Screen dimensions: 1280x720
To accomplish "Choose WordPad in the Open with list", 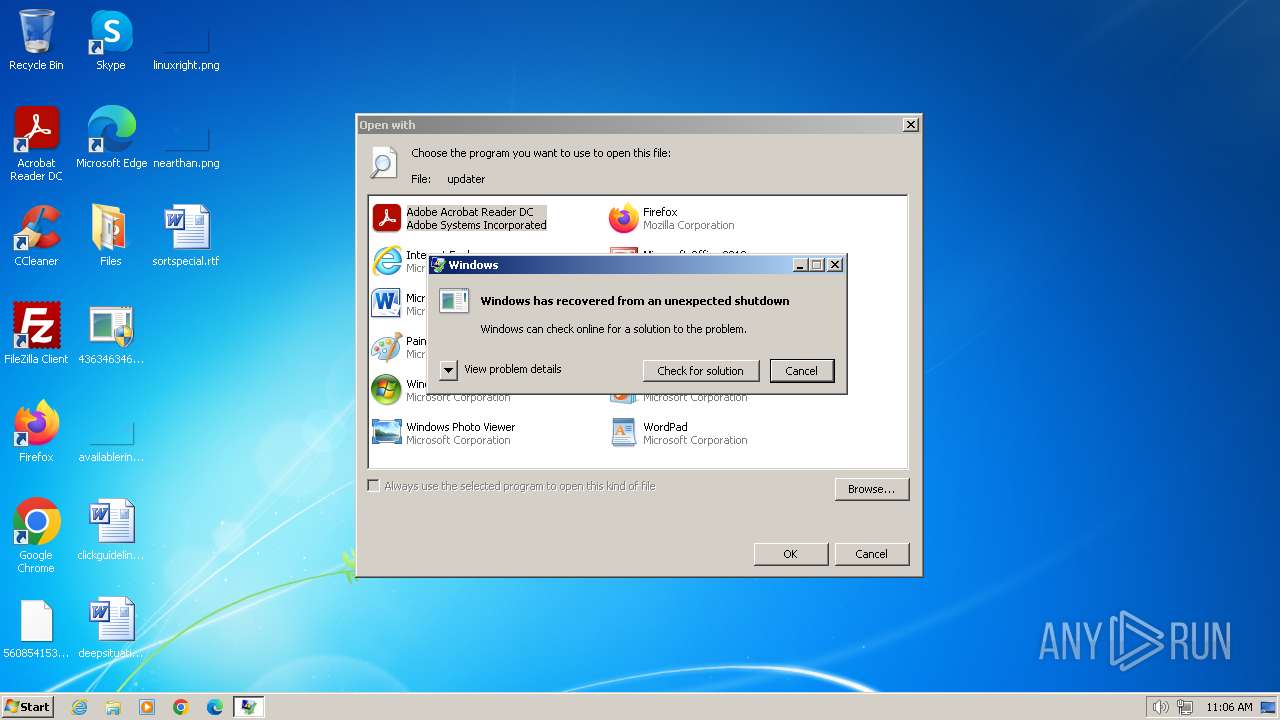I will pyautogui.click(x=679, y=433).
